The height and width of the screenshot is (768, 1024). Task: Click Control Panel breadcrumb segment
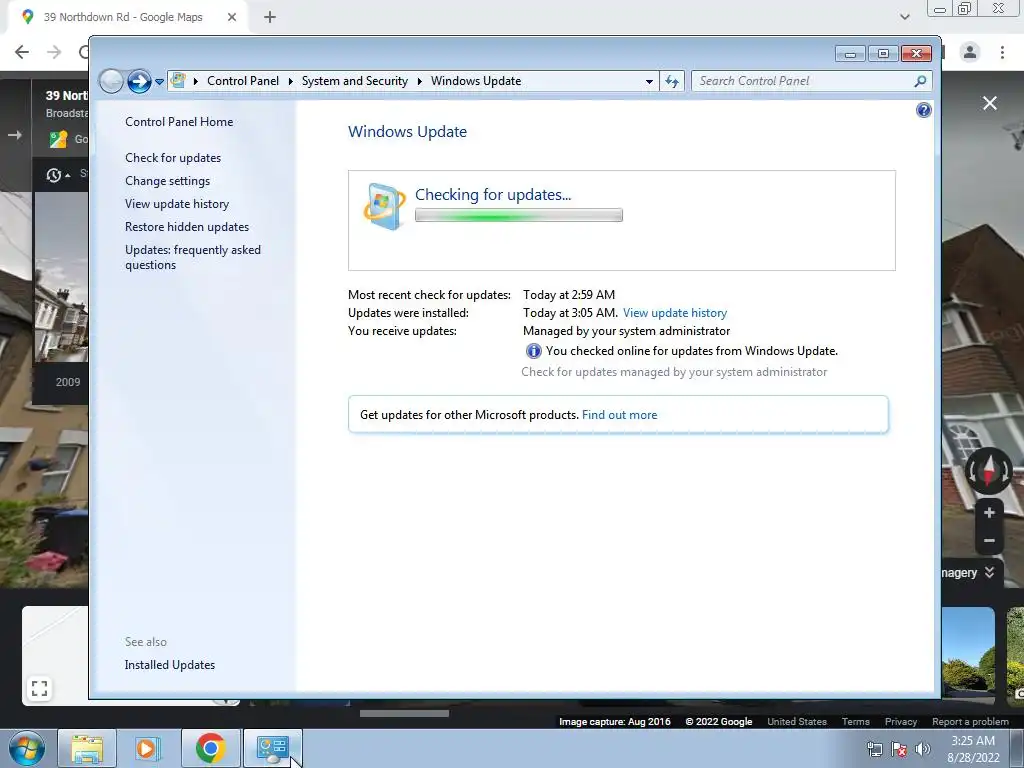(243, 81)
